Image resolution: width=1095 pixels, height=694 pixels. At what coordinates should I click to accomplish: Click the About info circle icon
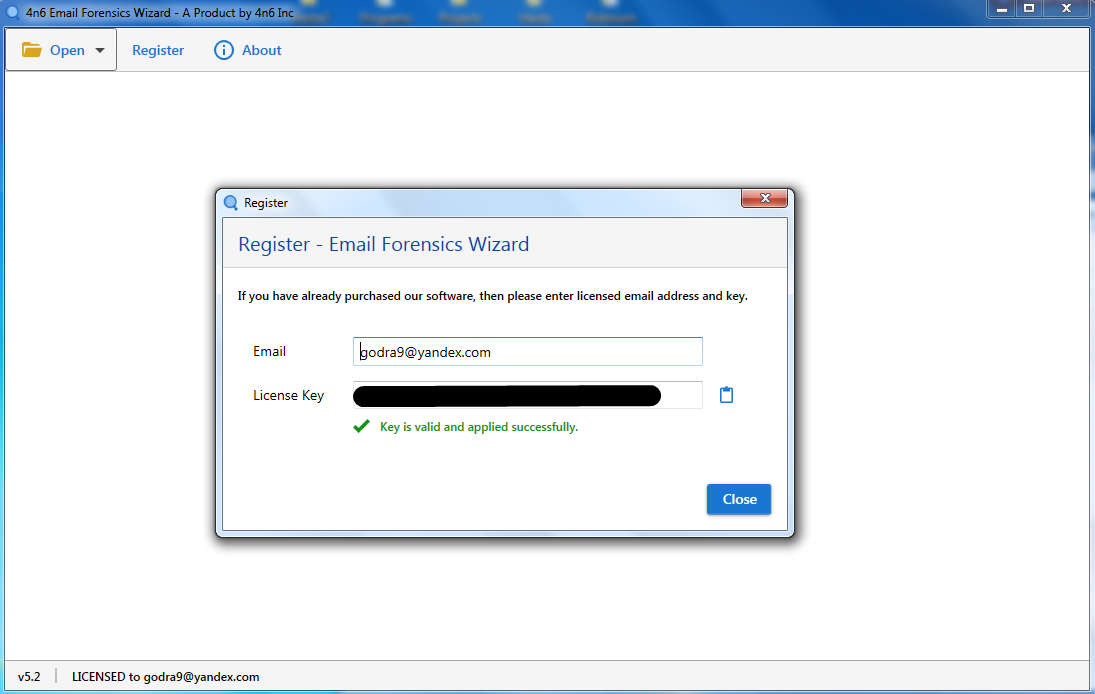[x=223, y=50]
